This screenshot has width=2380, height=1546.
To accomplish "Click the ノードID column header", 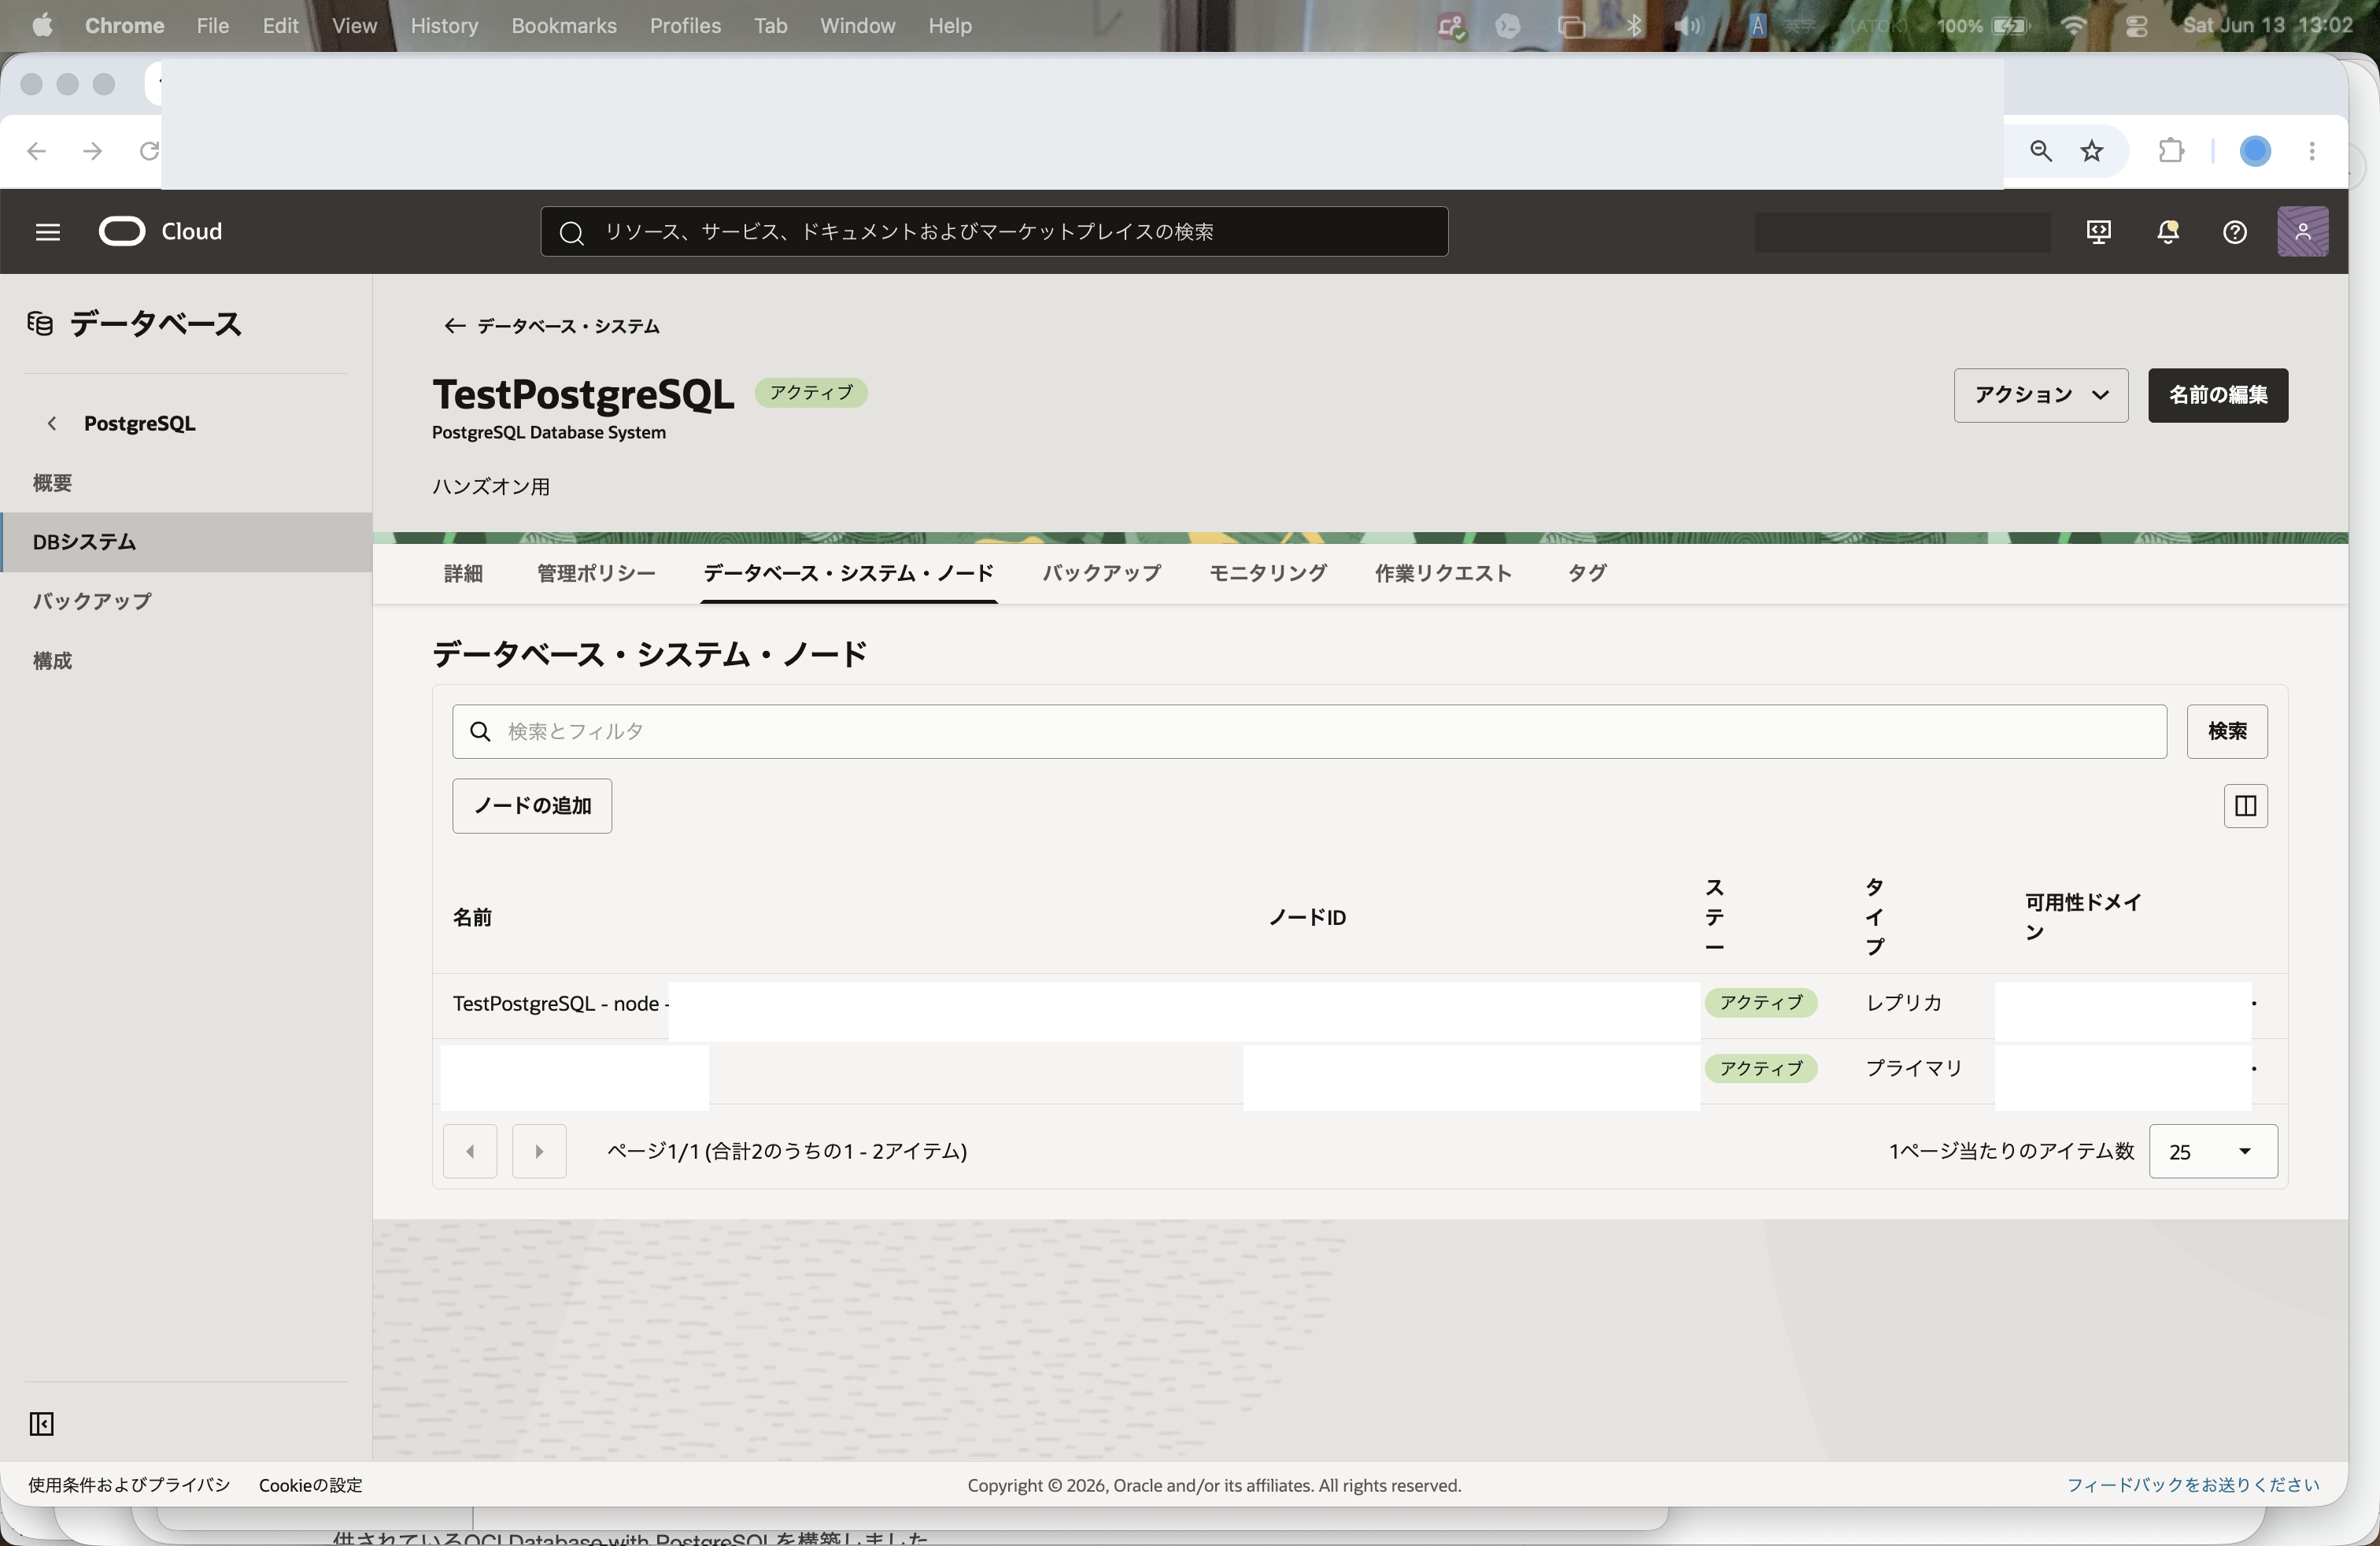I will click(x=1307, y=917).
